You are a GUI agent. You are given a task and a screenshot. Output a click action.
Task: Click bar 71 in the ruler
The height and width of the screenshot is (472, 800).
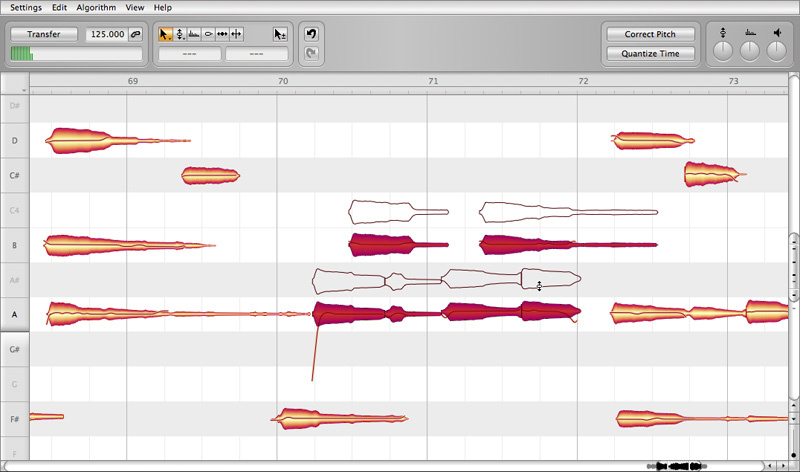pyautogui.click(x=433, y=81)
